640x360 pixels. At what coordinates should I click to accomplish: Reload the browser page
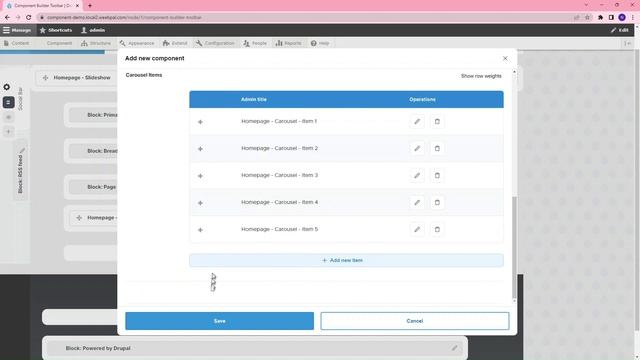(x=29, y=18)
